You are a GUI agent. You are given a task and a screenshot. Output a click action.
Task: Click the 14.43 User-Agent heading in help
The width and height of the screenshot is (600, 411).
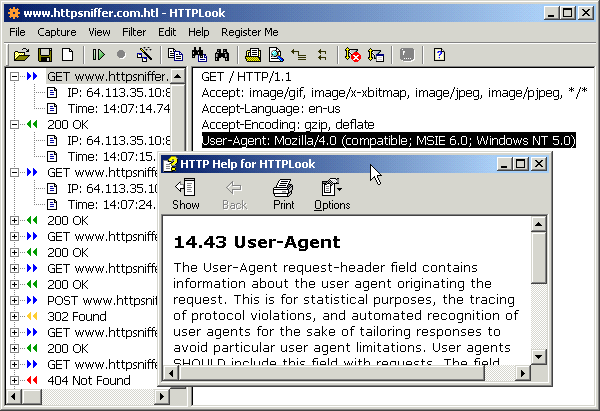click(x=257, y=242)
